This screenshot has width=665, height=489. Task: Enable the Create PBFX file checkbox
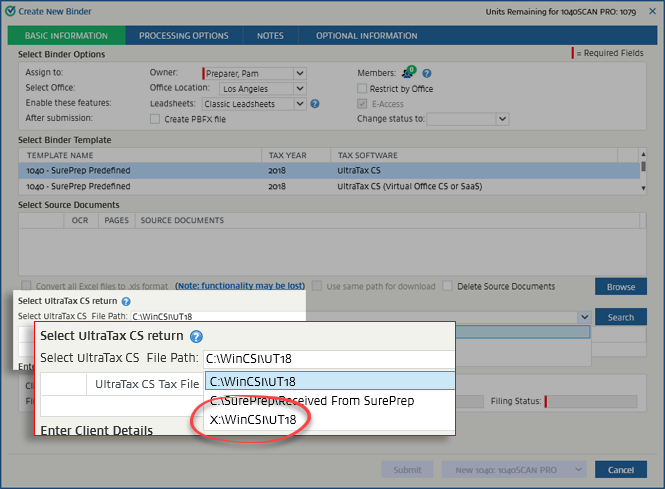coord(154,119)
